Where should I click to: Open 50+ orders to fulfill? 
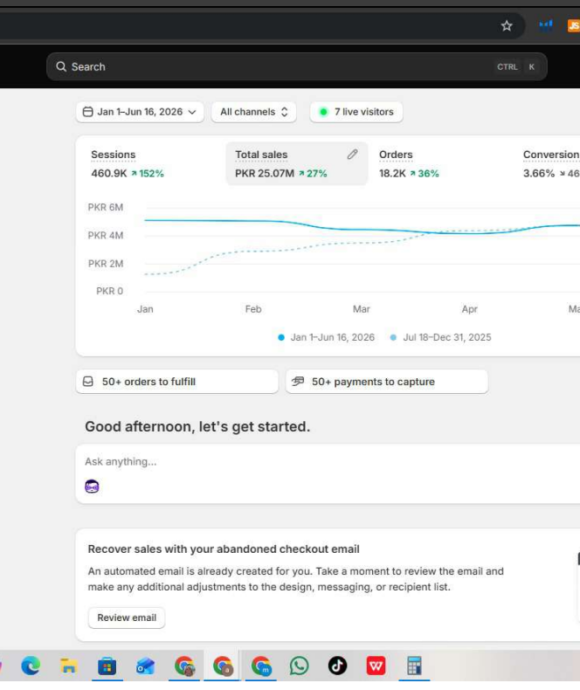pyautogui.click(x=177, y=382)
